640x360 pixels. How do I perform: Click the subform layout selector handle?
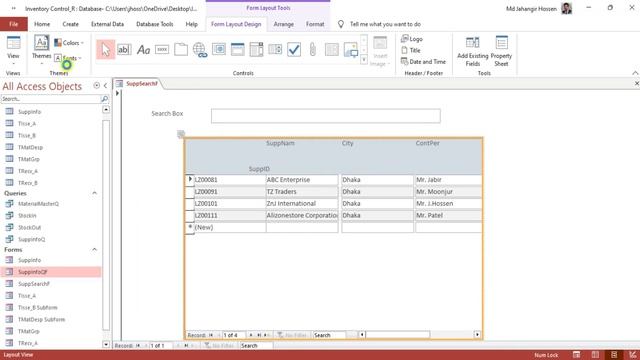181,133
